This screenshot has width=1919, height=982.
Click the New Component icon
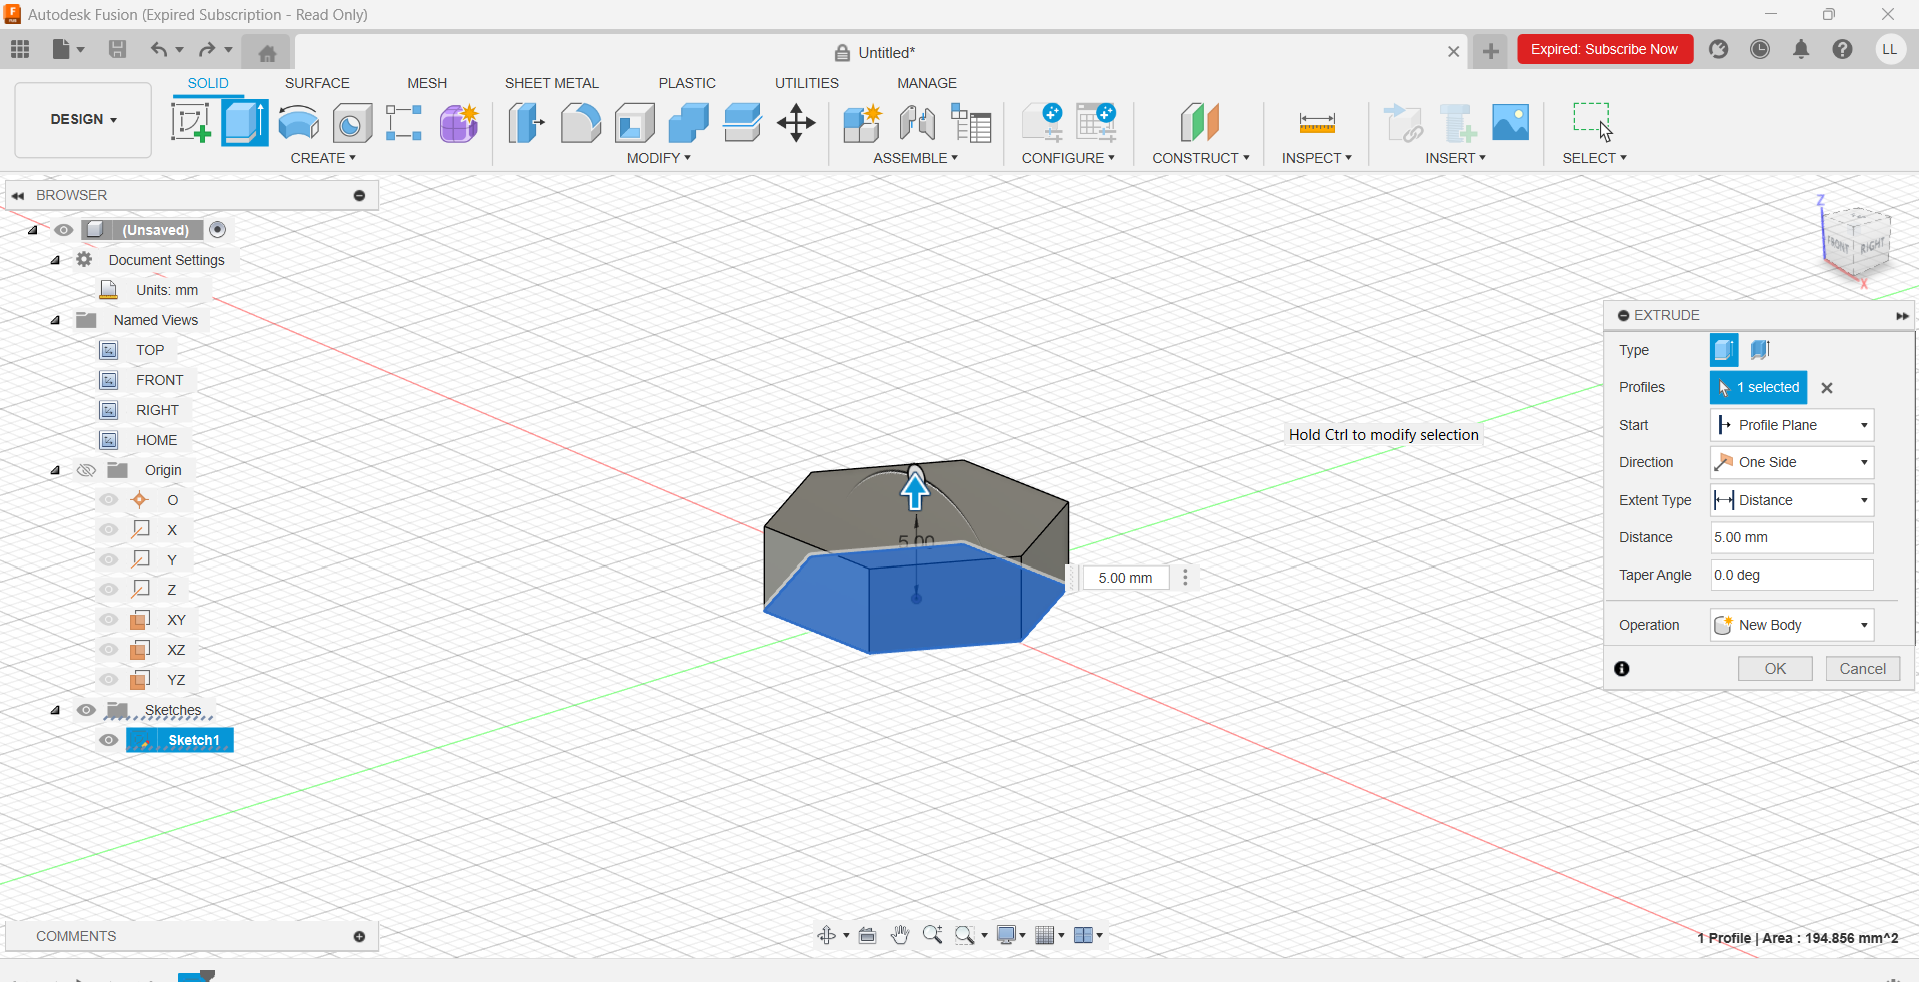862,123
